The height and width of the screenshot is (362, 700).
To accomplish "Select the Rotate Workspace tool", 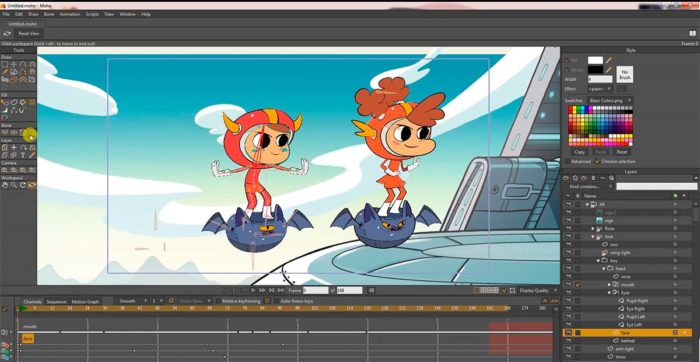I will point(23,185).
